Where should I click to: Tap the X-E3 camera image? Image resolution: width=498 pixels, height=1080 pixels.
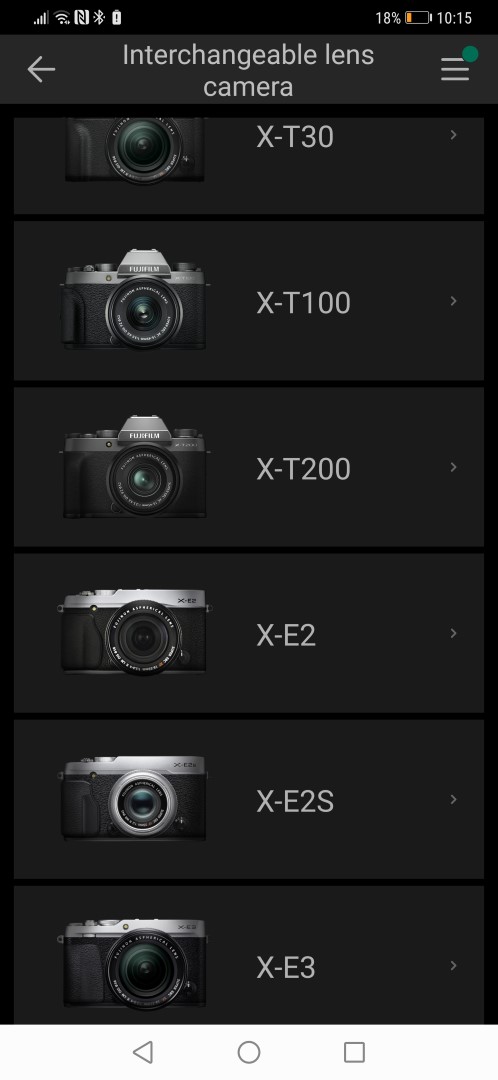point(135,964)
